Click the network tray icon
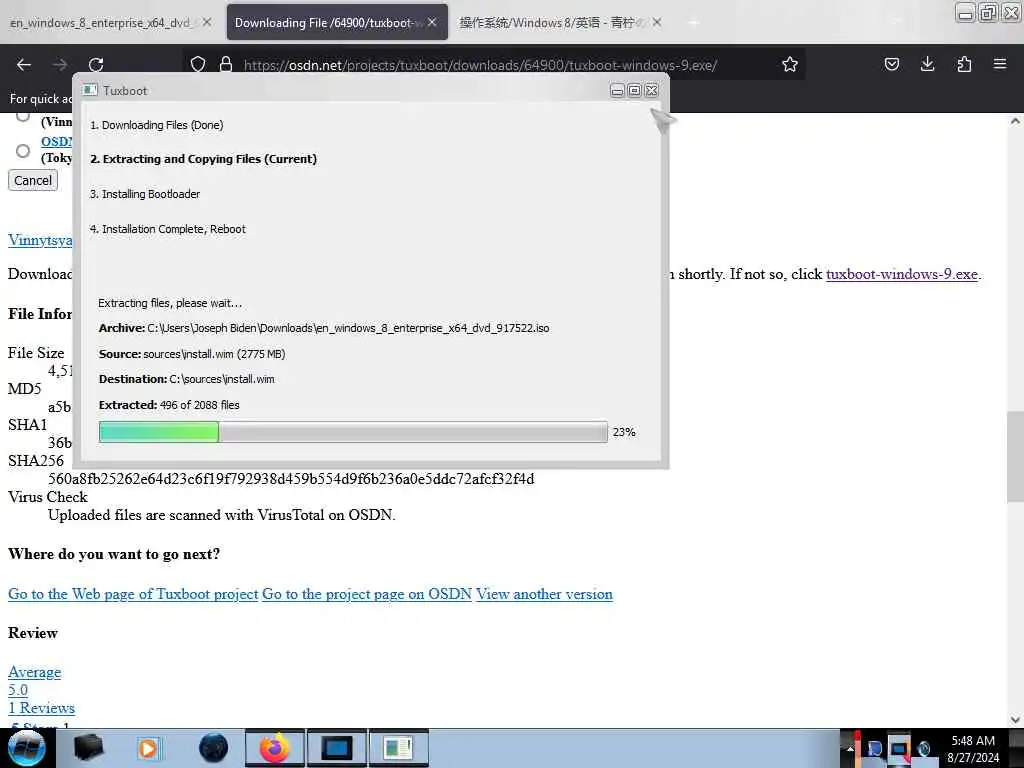 coord(899,749)
